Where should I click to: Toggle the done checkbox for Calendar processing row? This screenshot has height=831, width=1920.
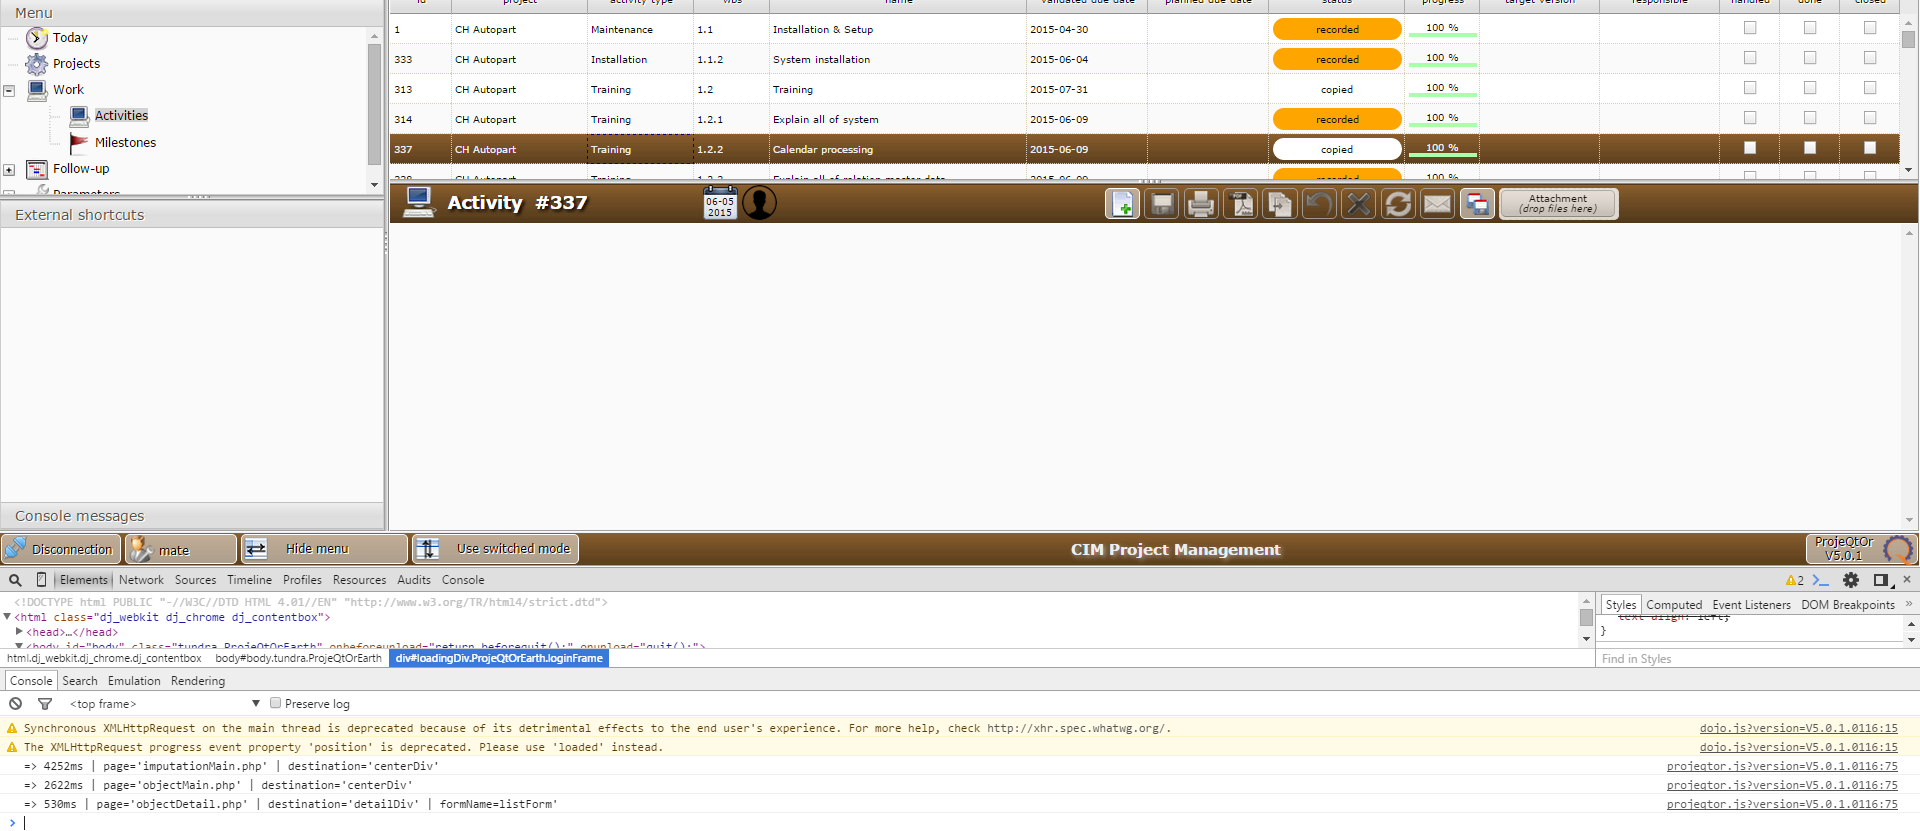pyautogui.click(x=1810, y=148)
